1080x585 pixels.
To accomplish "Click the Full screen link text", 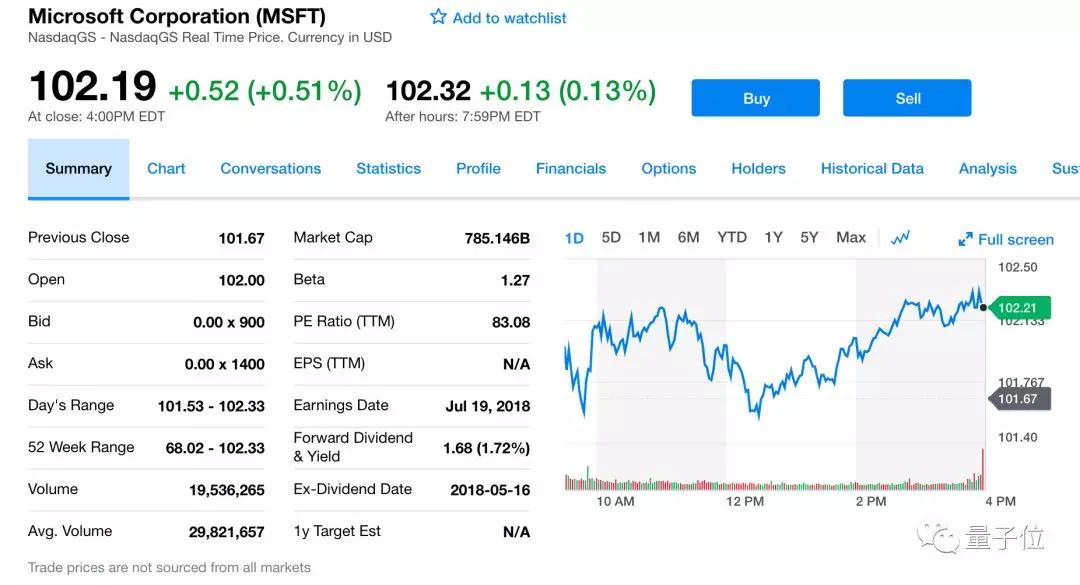I will (x=1015, y=239).
